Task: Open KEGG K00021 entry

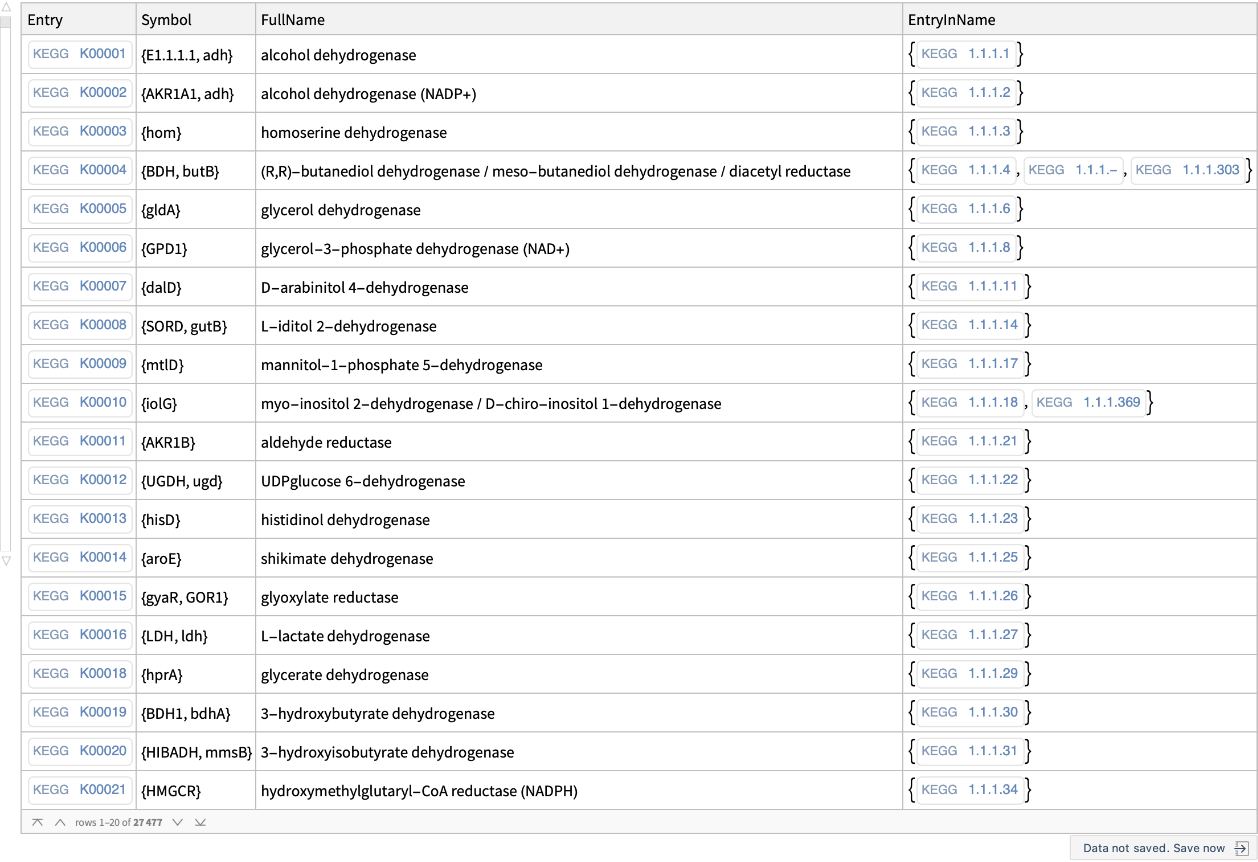Action: tap(80, 790)
